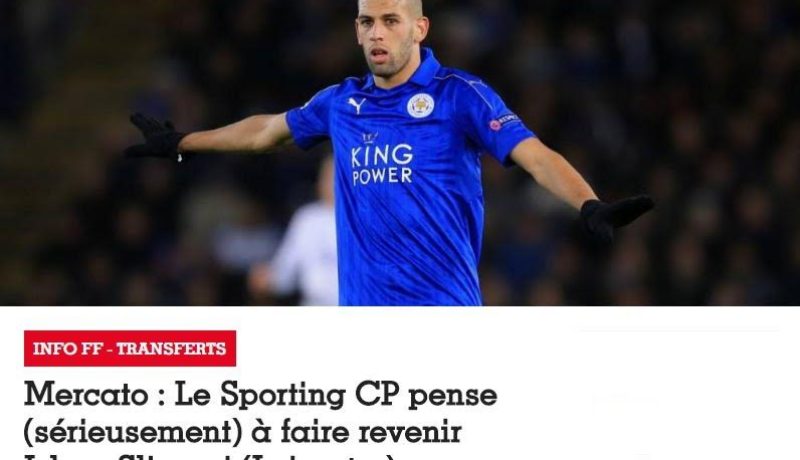Click the player's black glove on left side

[x=155, y=137]
